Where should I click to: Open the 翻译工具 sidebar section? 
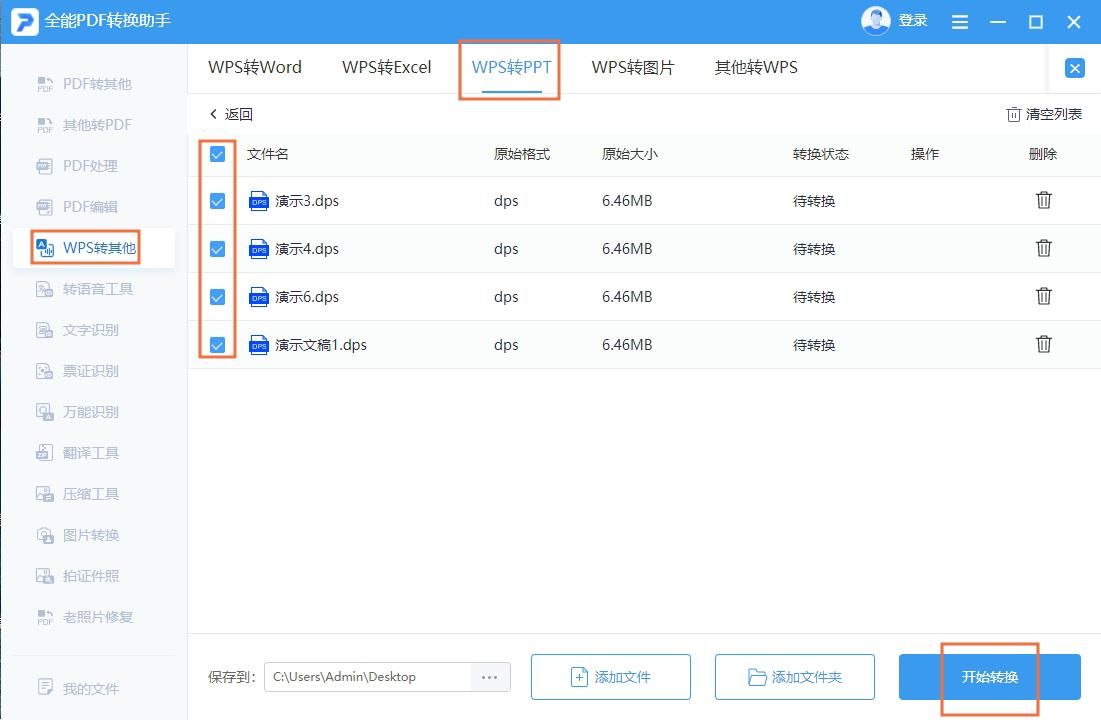[x=77, y=453]
